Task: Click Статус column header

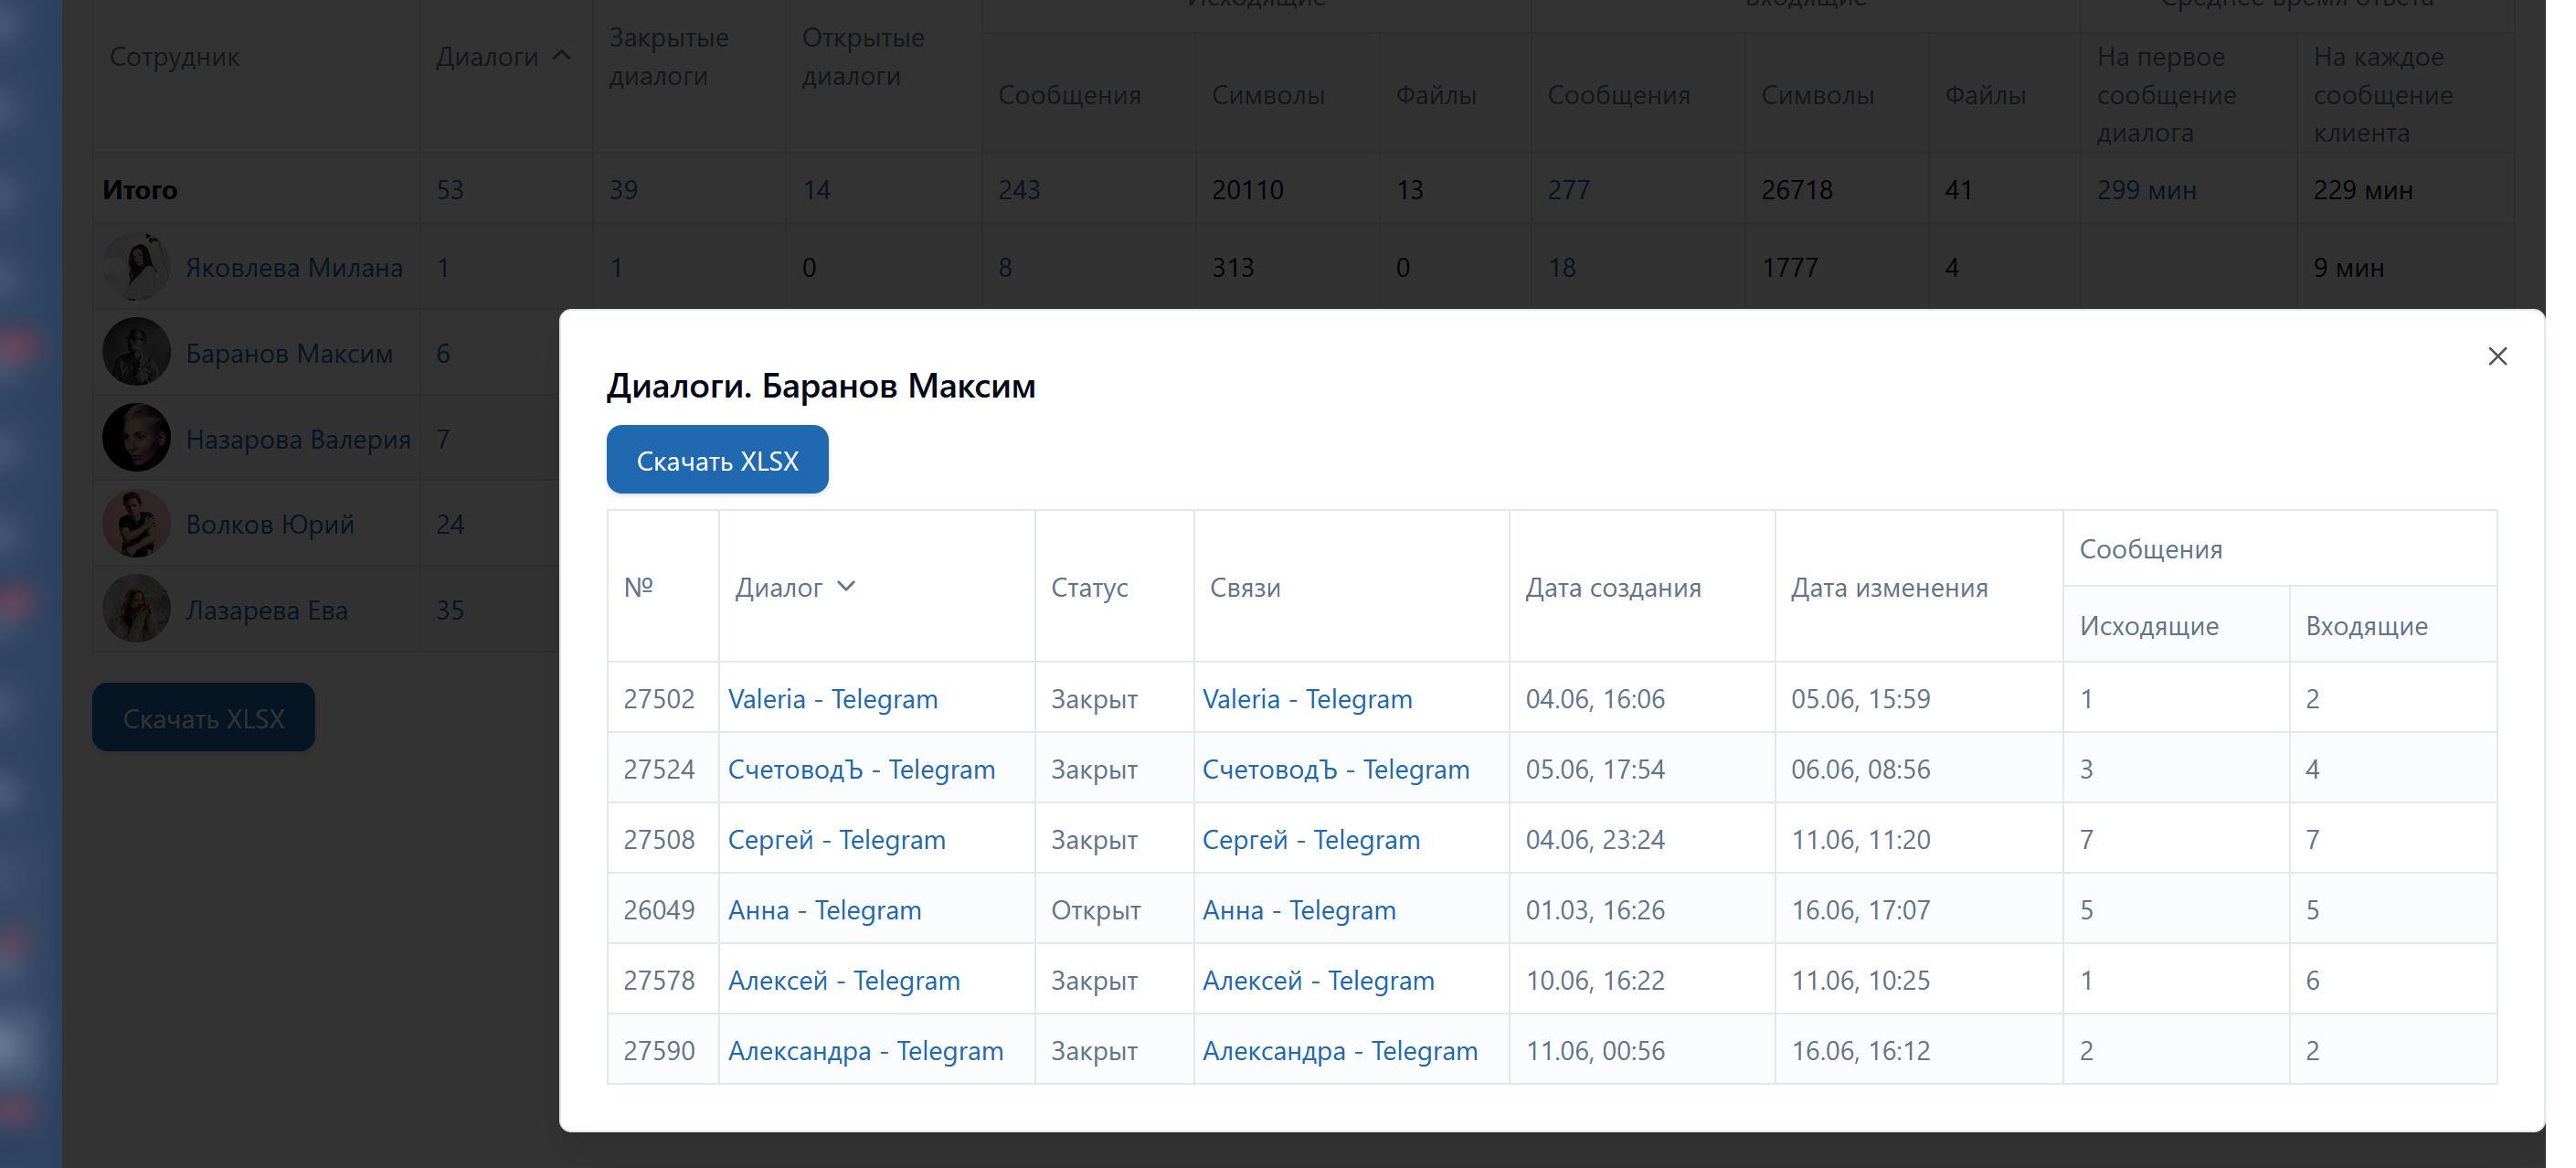Action: point(1088,588)
